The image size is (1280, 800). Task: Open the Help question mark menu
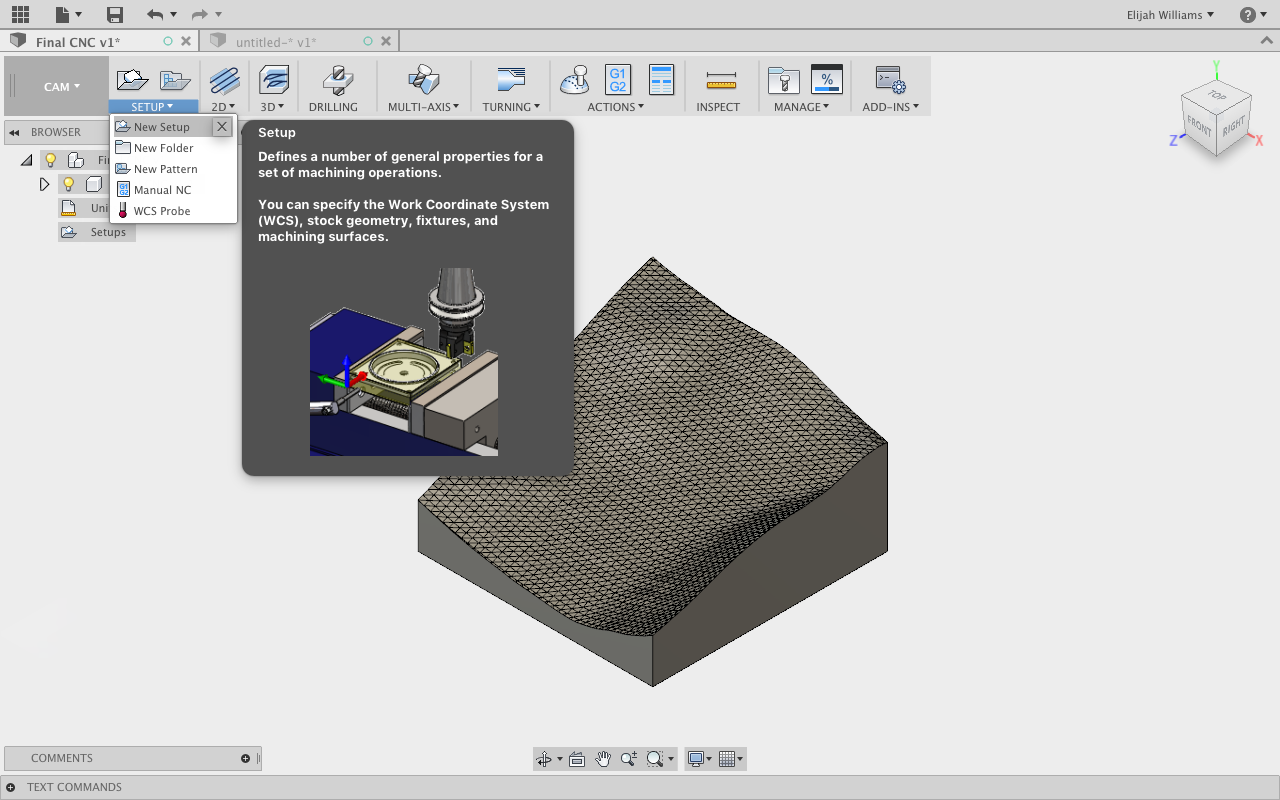1254,14
